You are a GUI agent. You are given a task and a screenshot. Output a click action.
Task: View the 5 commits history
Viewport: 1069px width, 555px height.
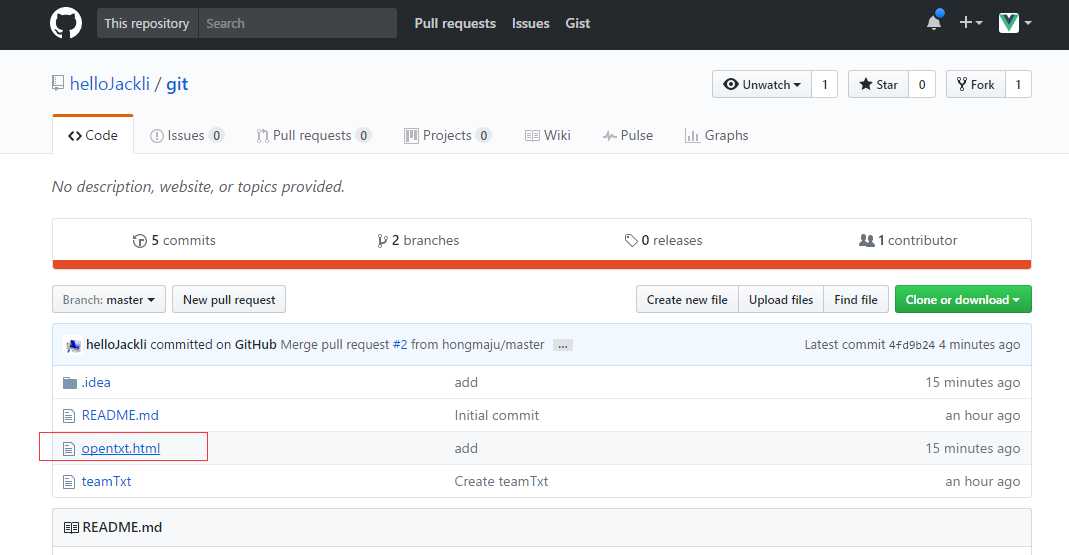(174, 240)
